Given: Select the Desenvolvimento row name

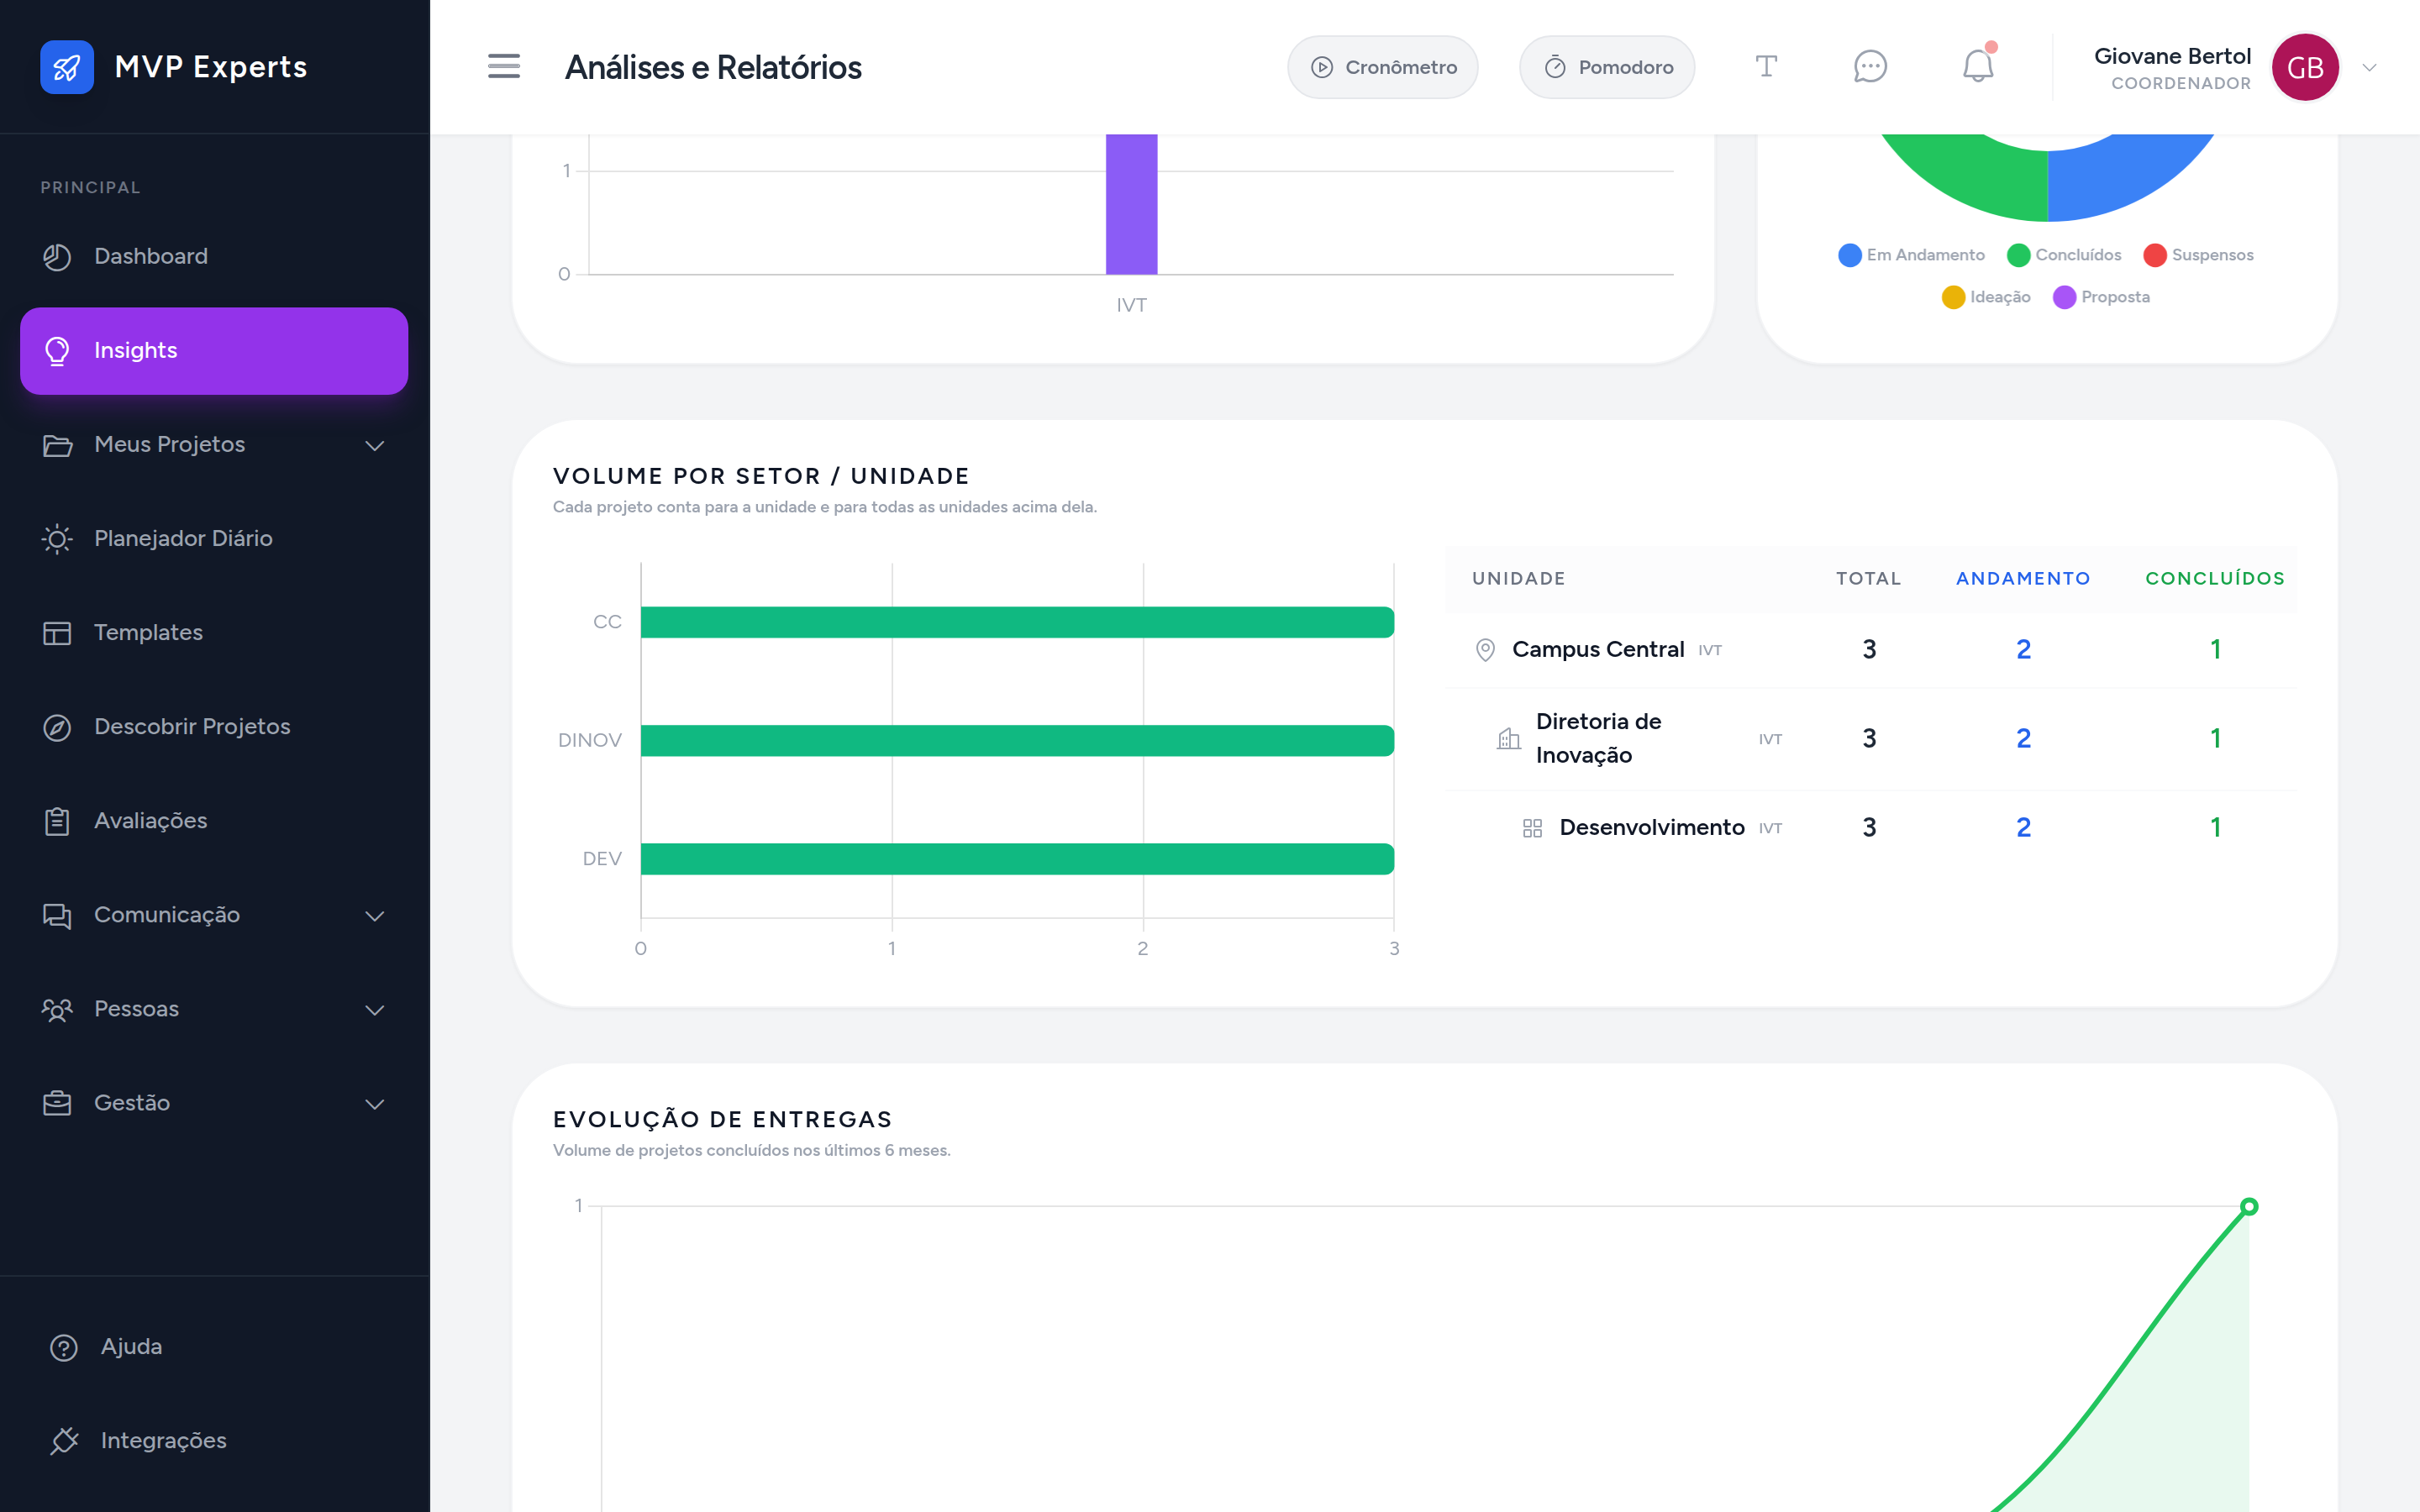Looking at the screenshot, I should click(1652, 828).
